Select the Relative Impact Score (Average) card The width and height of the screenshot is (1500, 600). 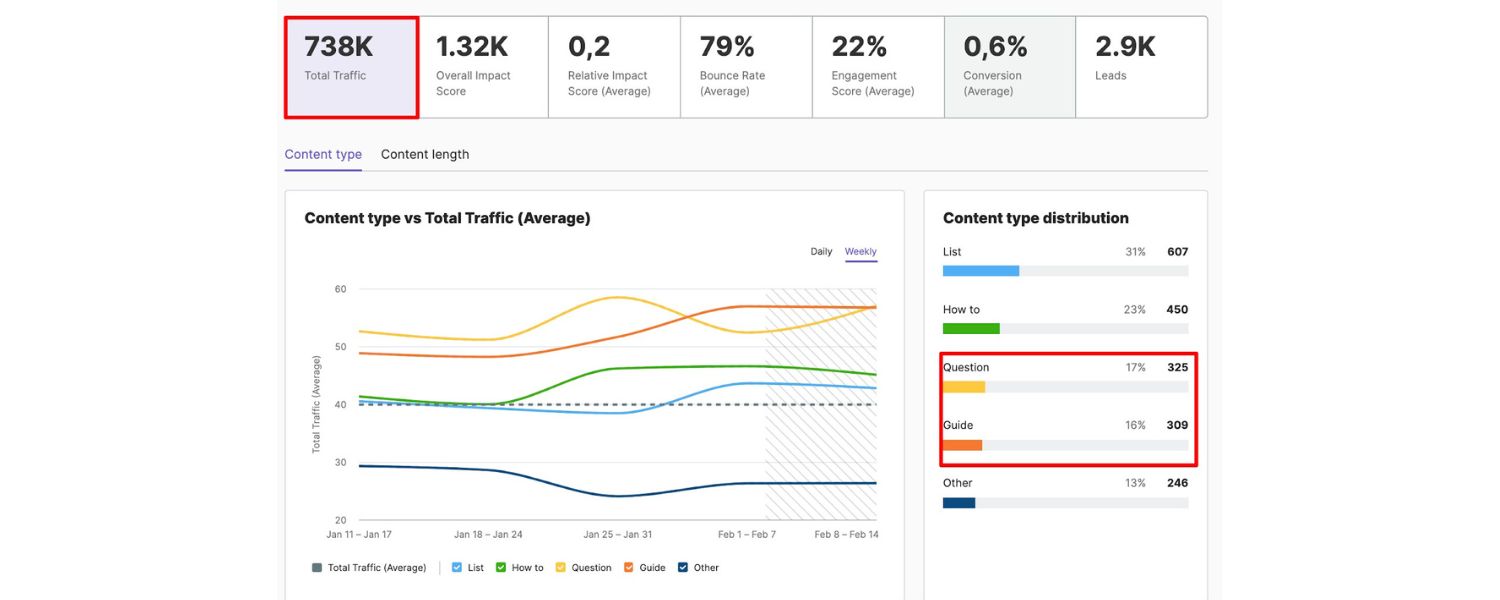pyautogui.click(x=614, y=67)
